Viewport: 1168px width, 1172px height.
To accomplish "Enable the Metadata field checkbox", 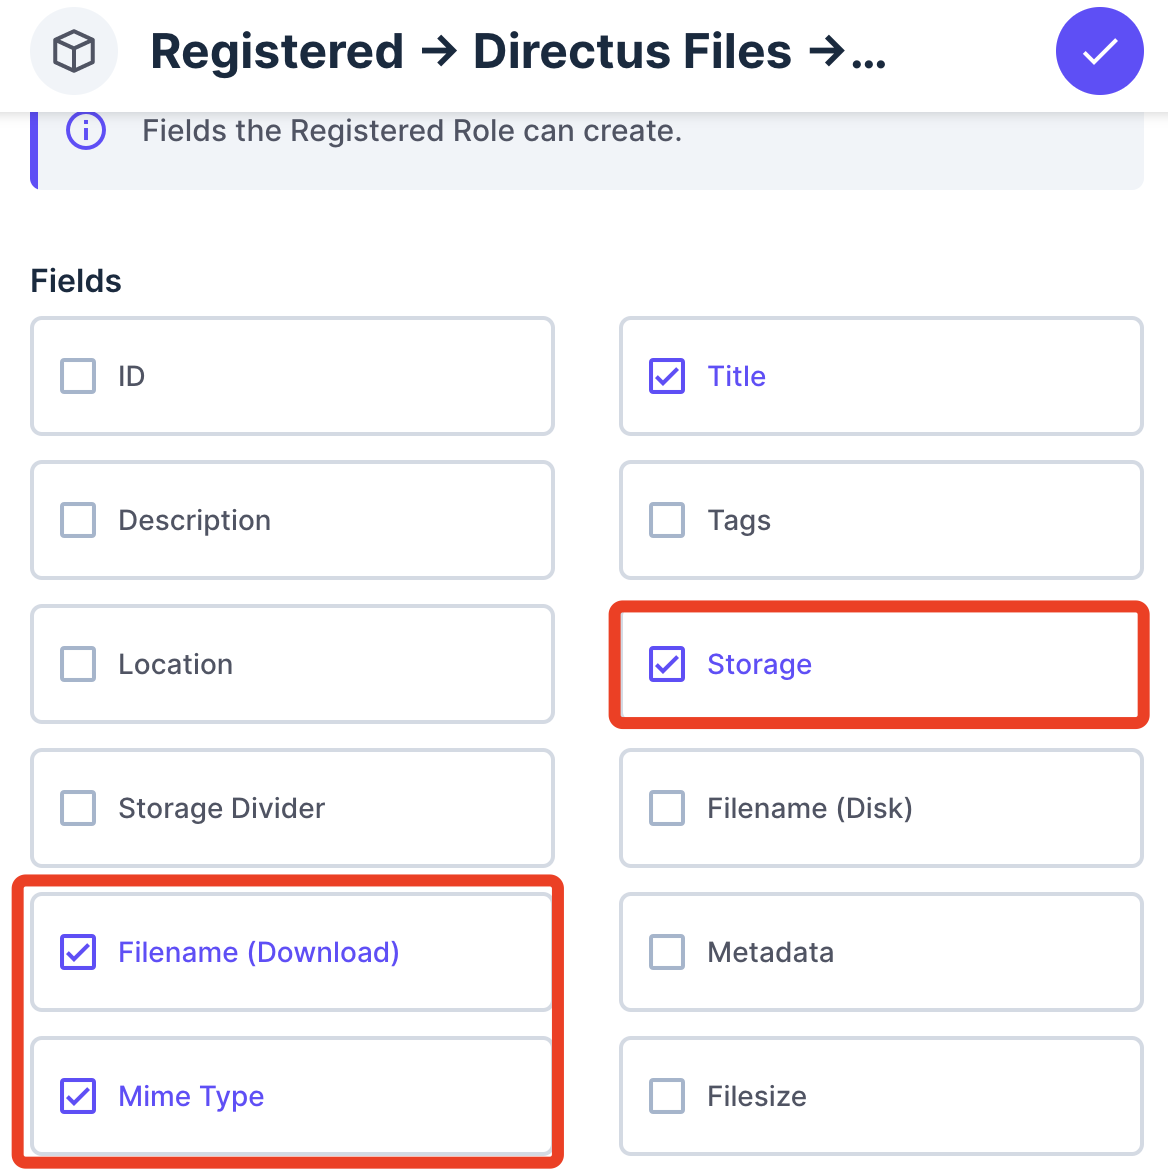I will [x=666, y=952].
